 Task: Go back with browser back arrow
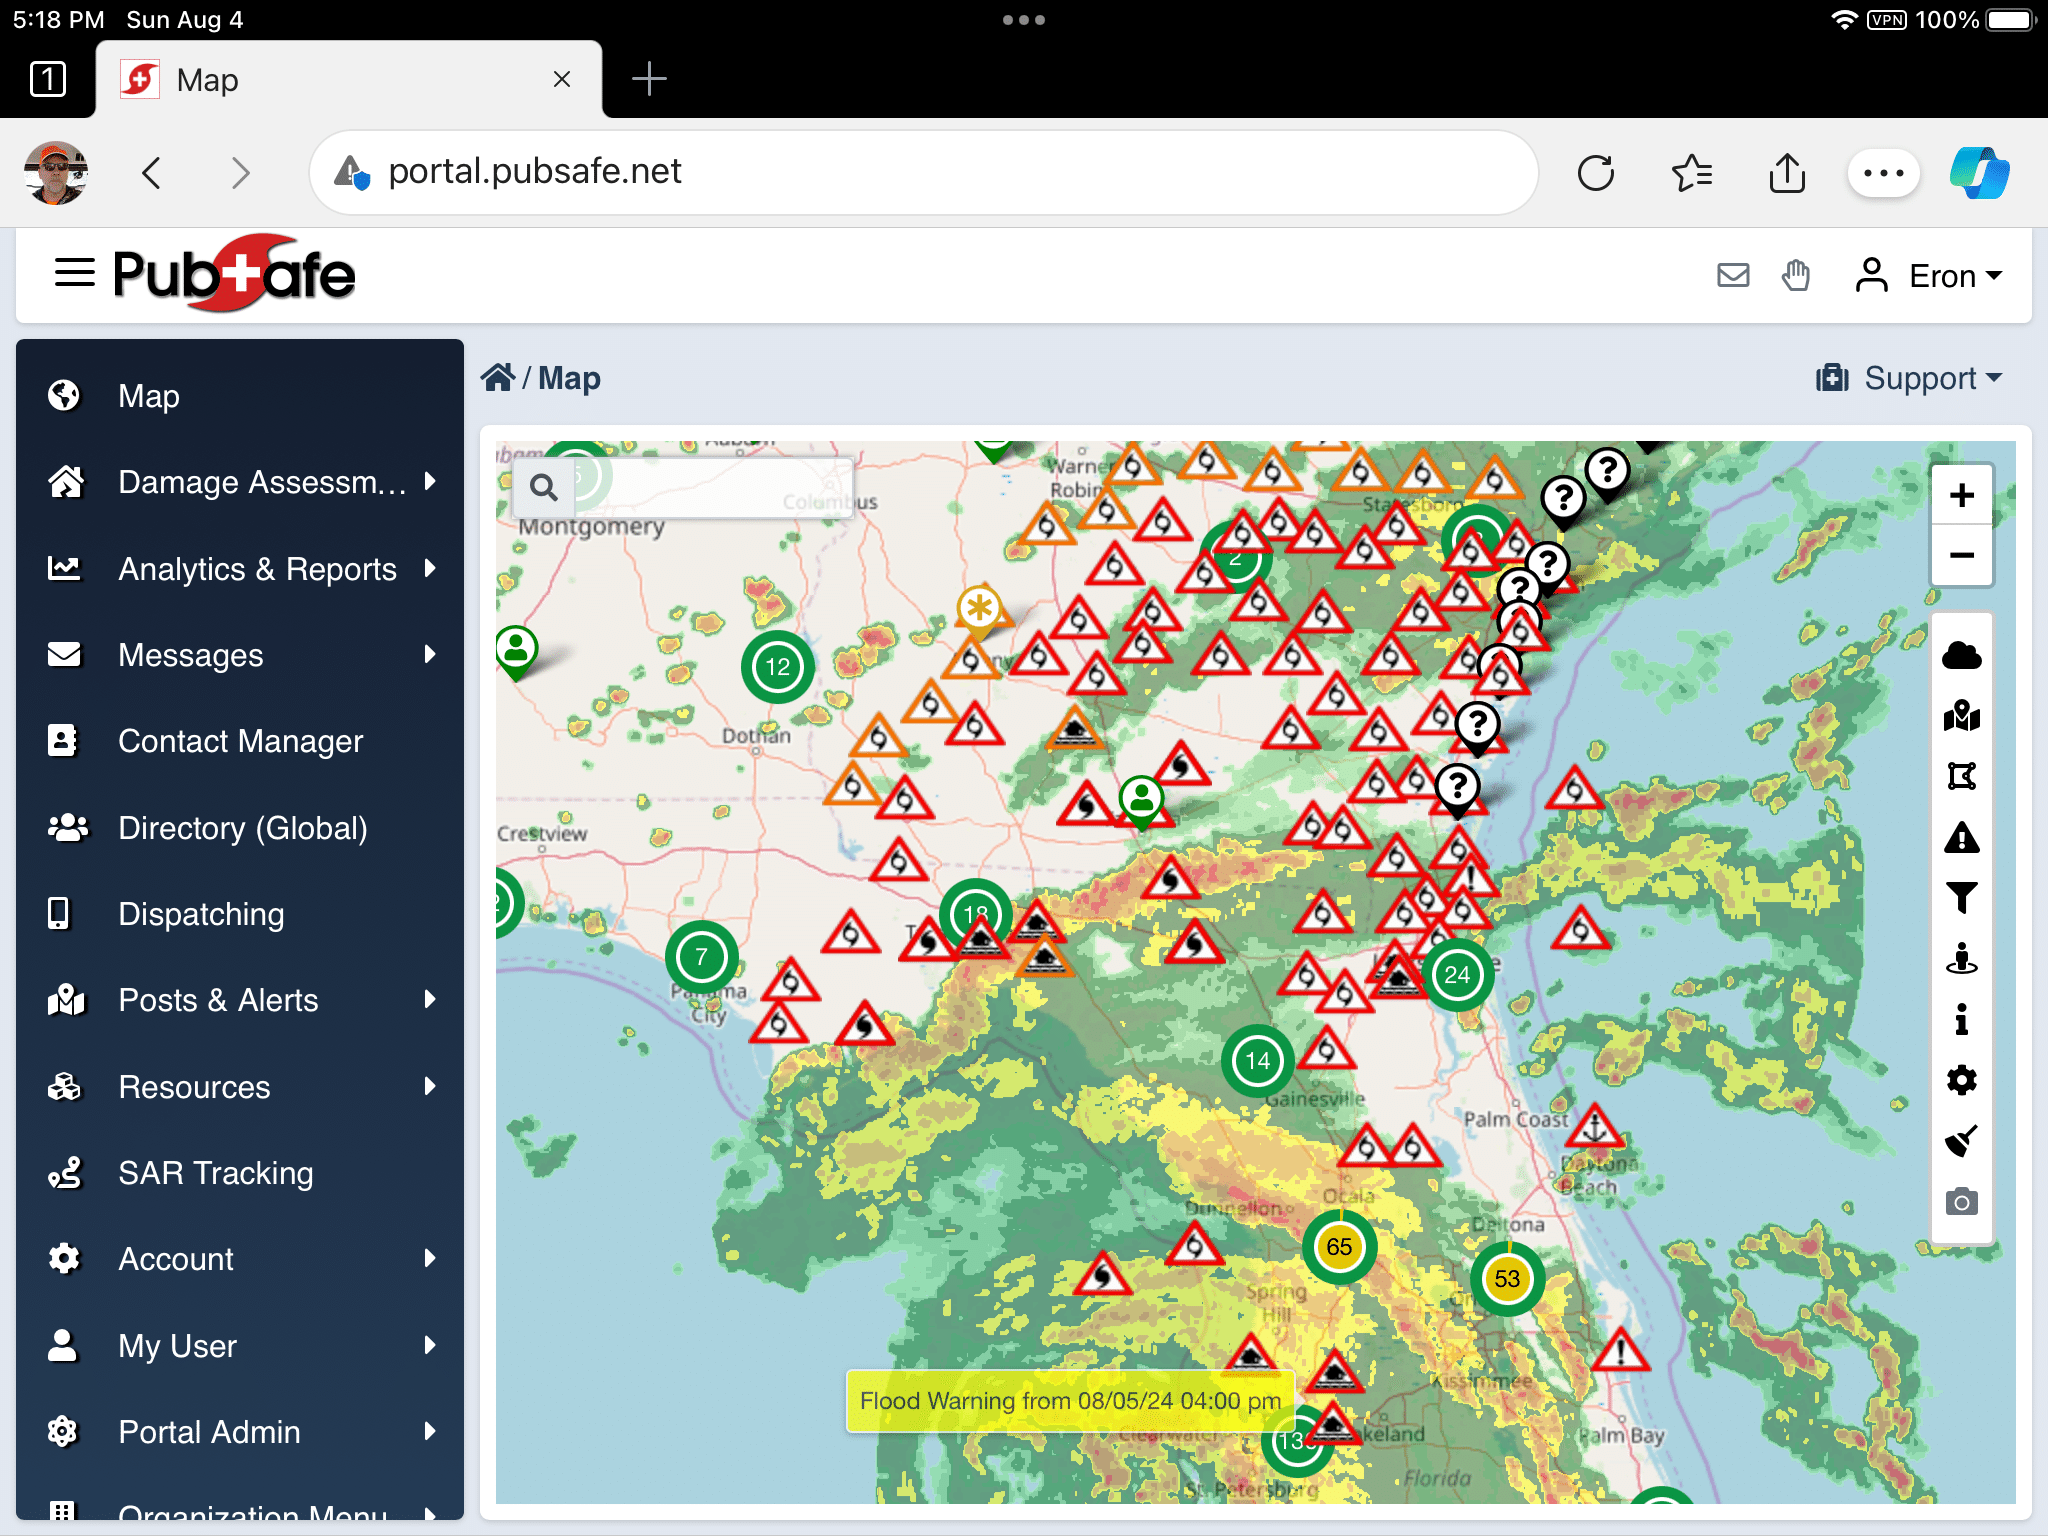click(x=151, y=173)
